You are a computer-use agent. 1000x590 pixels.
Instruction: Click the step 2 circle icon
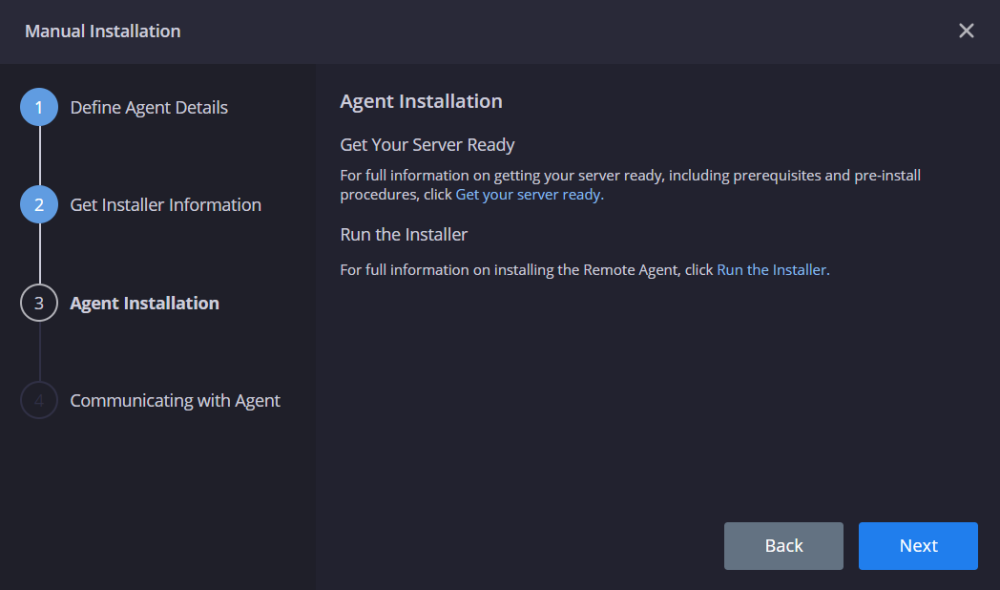pos(38,204)
